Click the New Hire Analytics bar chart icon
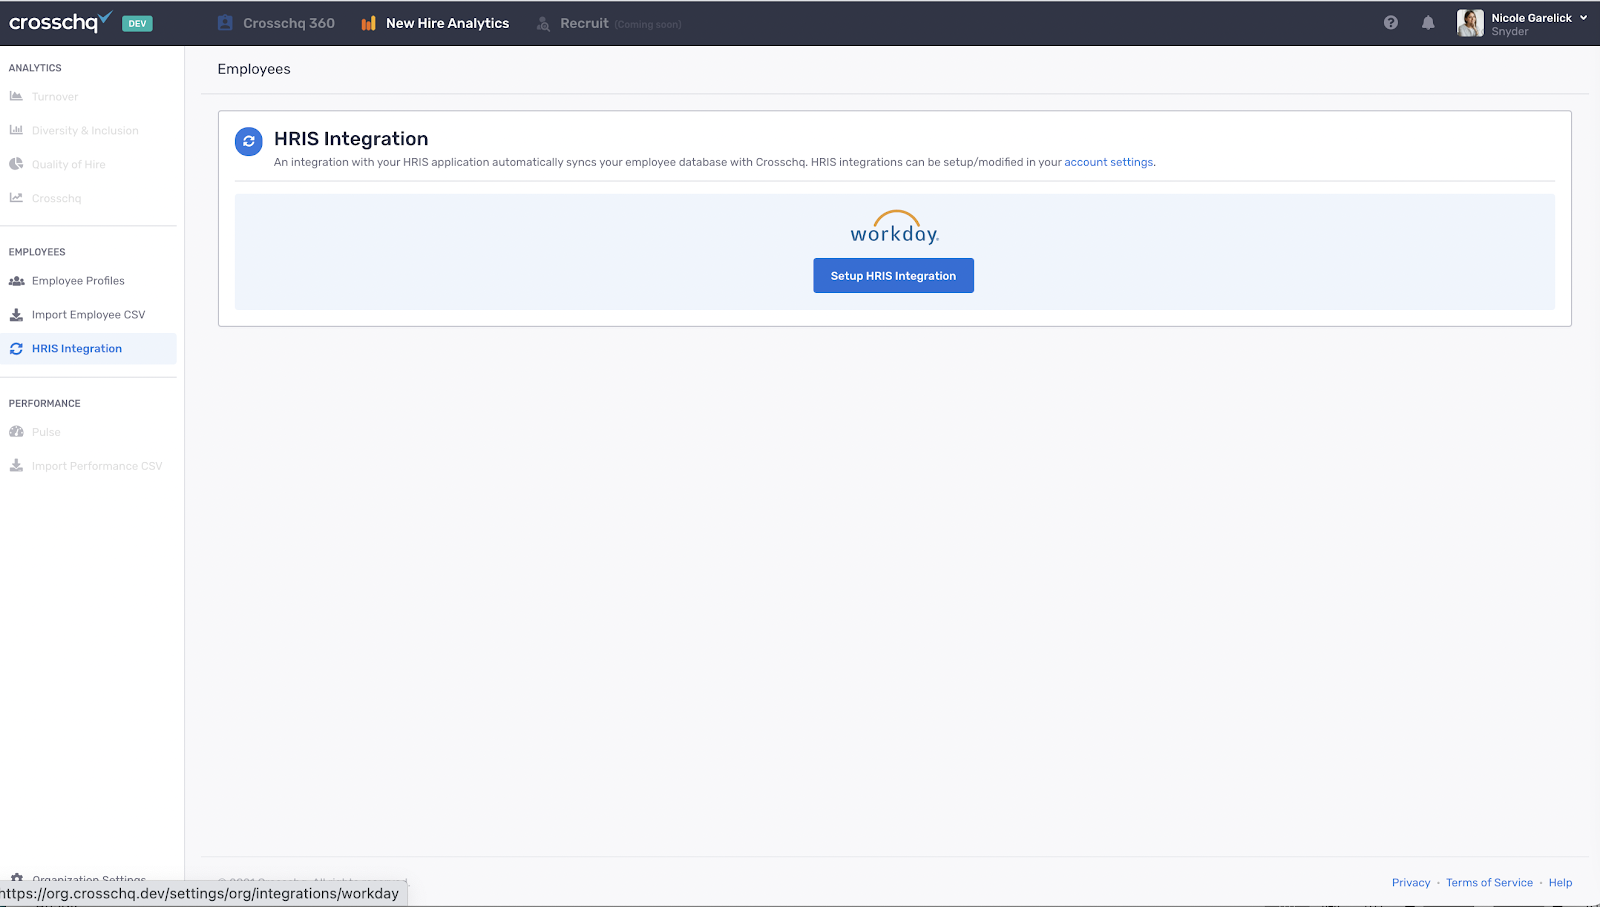The height and width of the screenshot is (907, 1600). [x=368, y=23]
